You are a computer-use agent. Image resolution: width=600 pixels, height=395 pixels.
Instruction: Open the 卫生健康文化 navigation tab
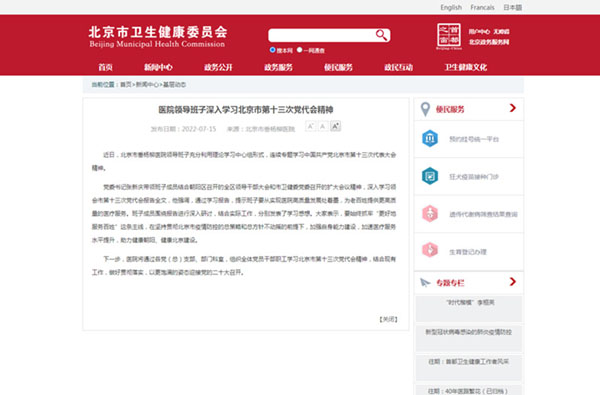[465, 67]
